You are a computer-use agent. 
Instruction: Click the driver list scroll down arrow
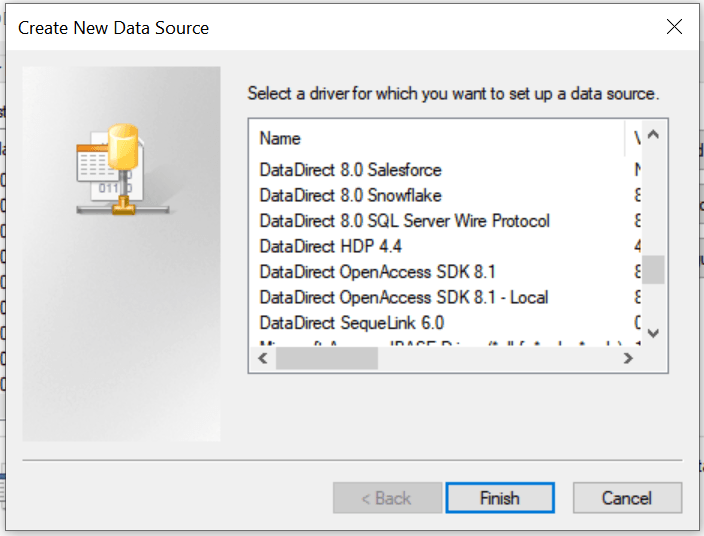pyautogui.click(x=653, y=333)
